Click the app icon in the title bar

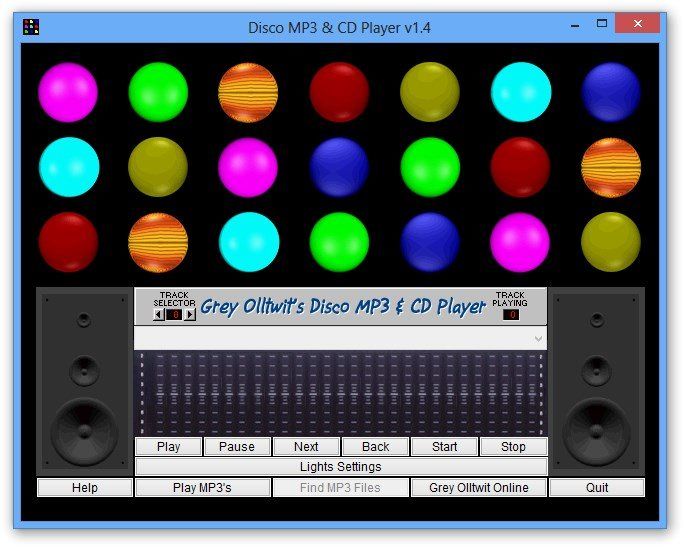tap(31, 27)
